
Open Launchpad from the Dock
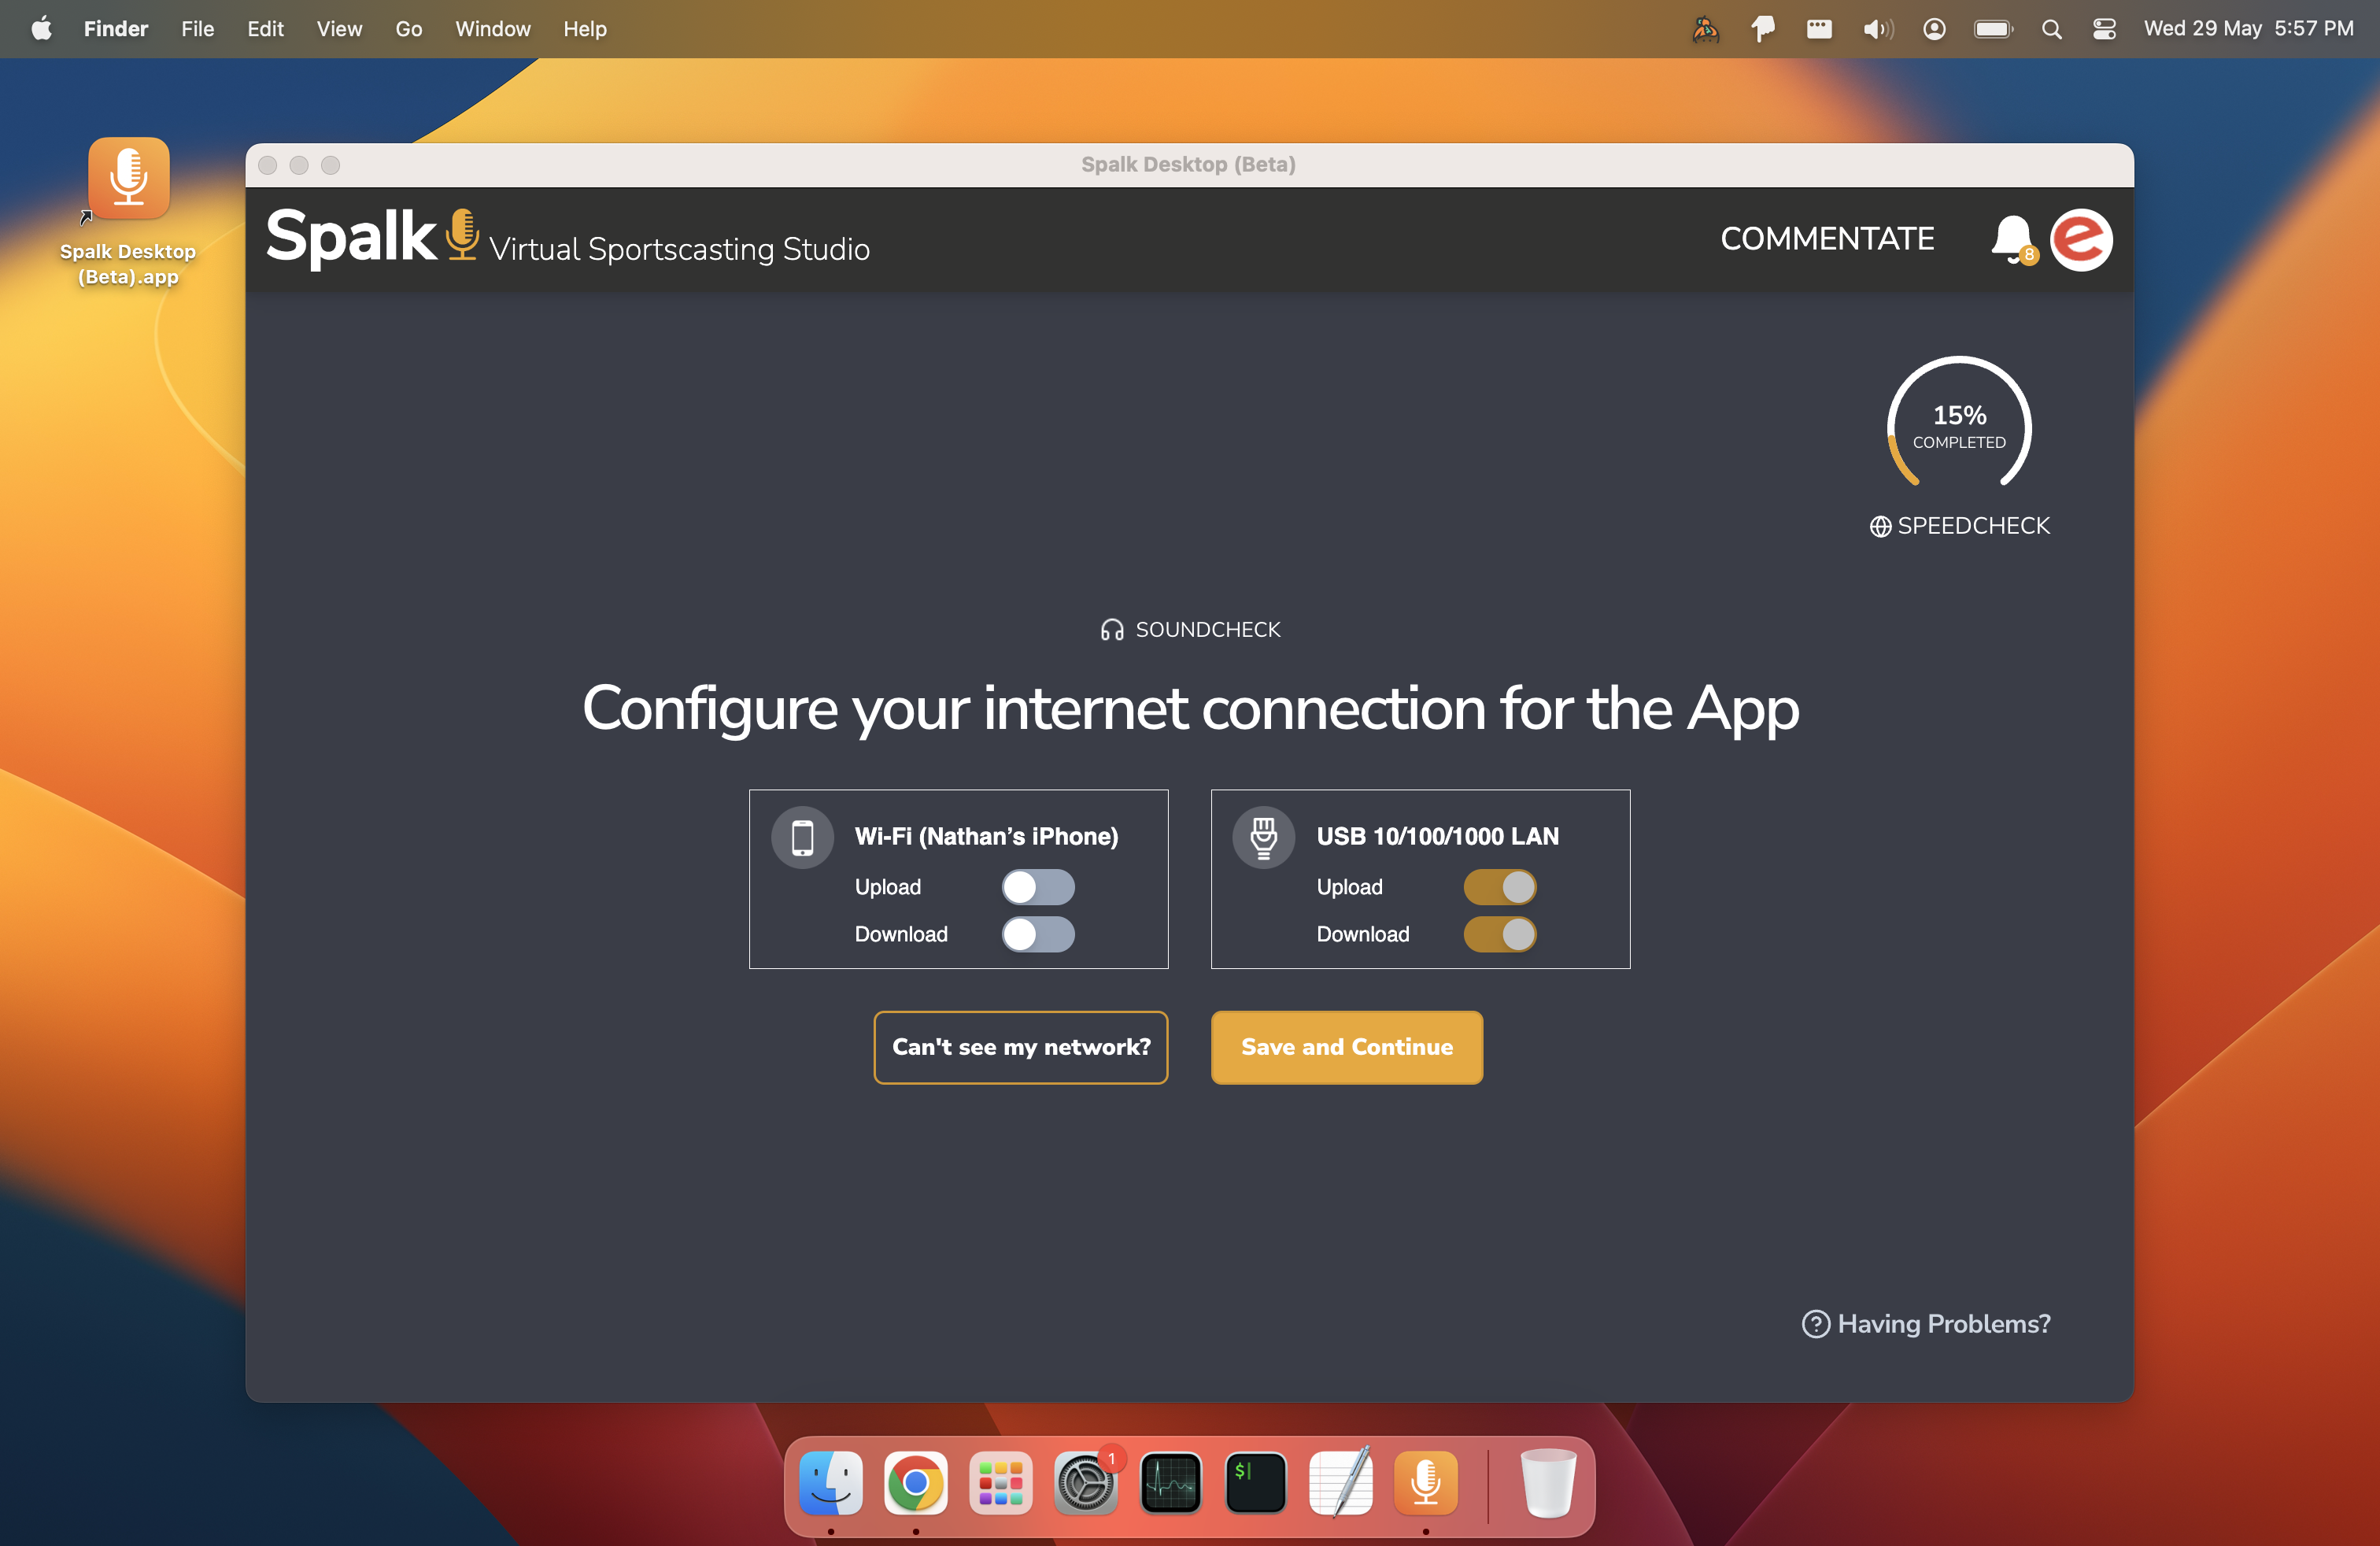coord(1000,1483)
